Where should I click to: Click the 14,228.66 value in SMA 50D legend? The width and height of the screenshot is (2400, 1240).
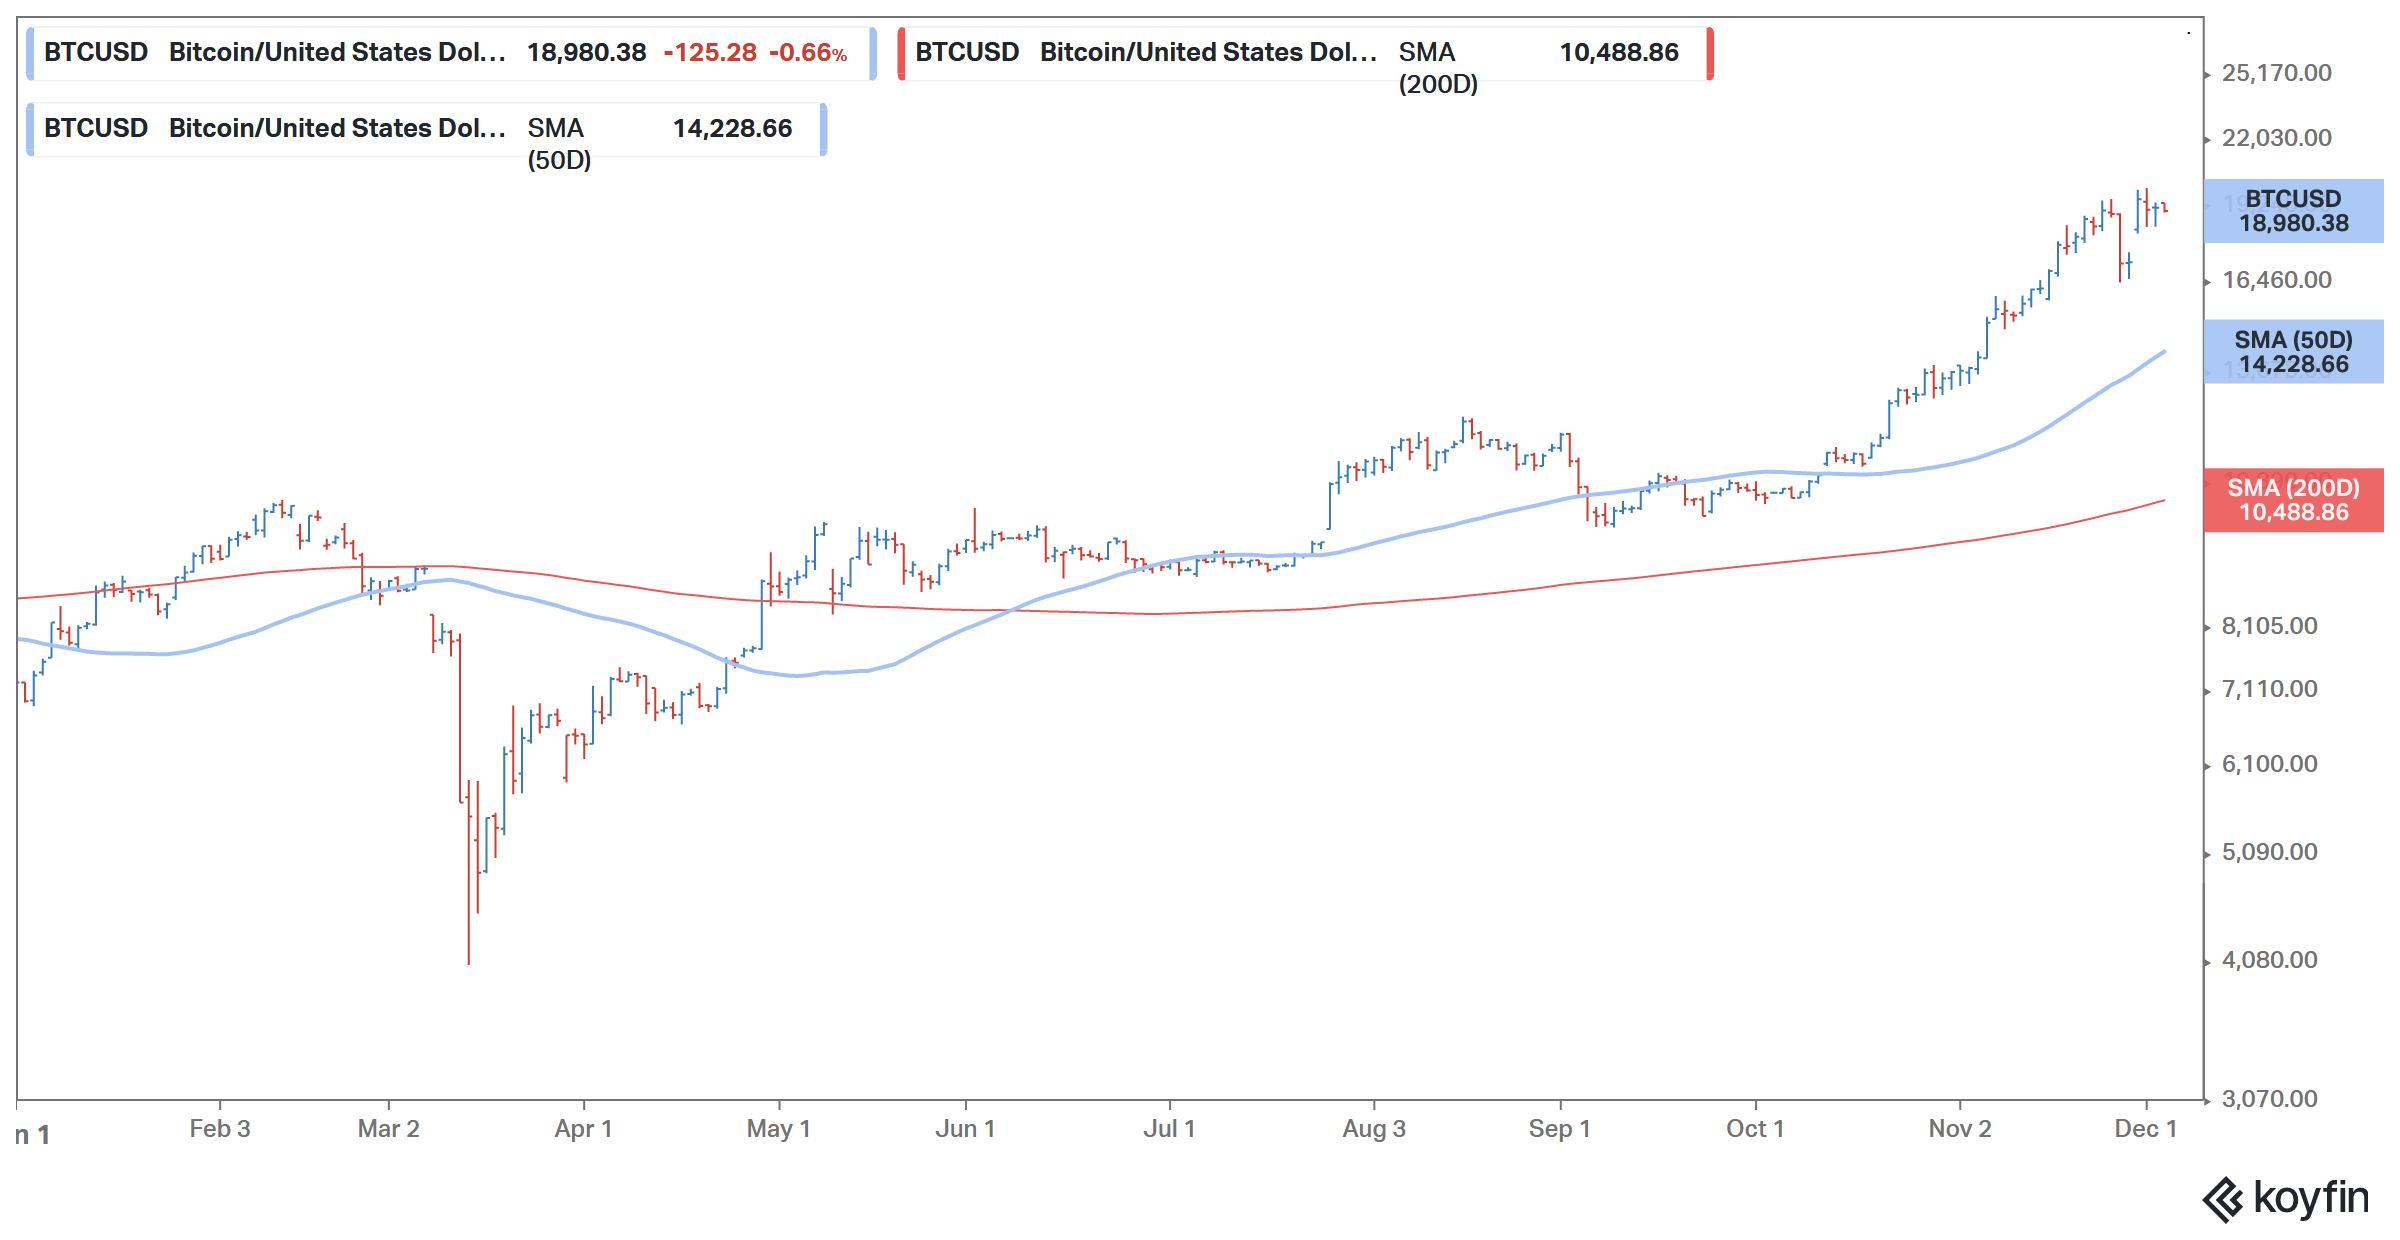point(732,128)
